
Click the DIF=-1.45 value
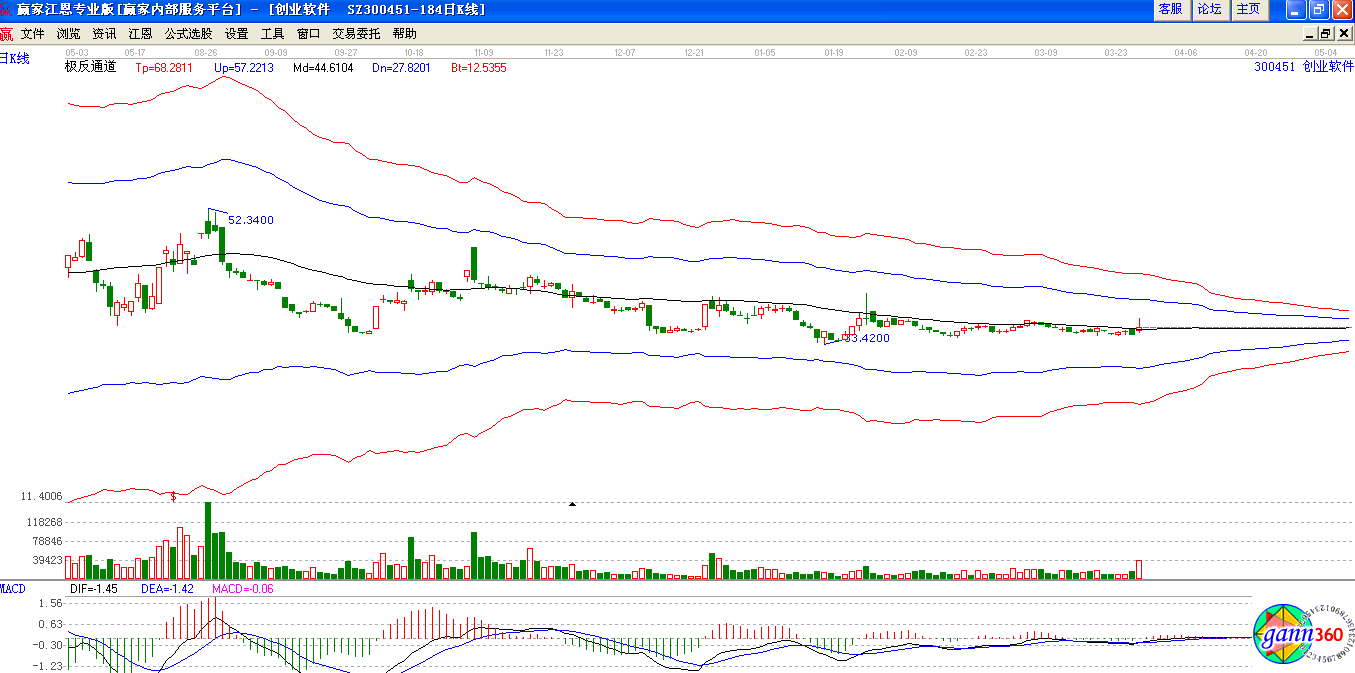[94, 589]
